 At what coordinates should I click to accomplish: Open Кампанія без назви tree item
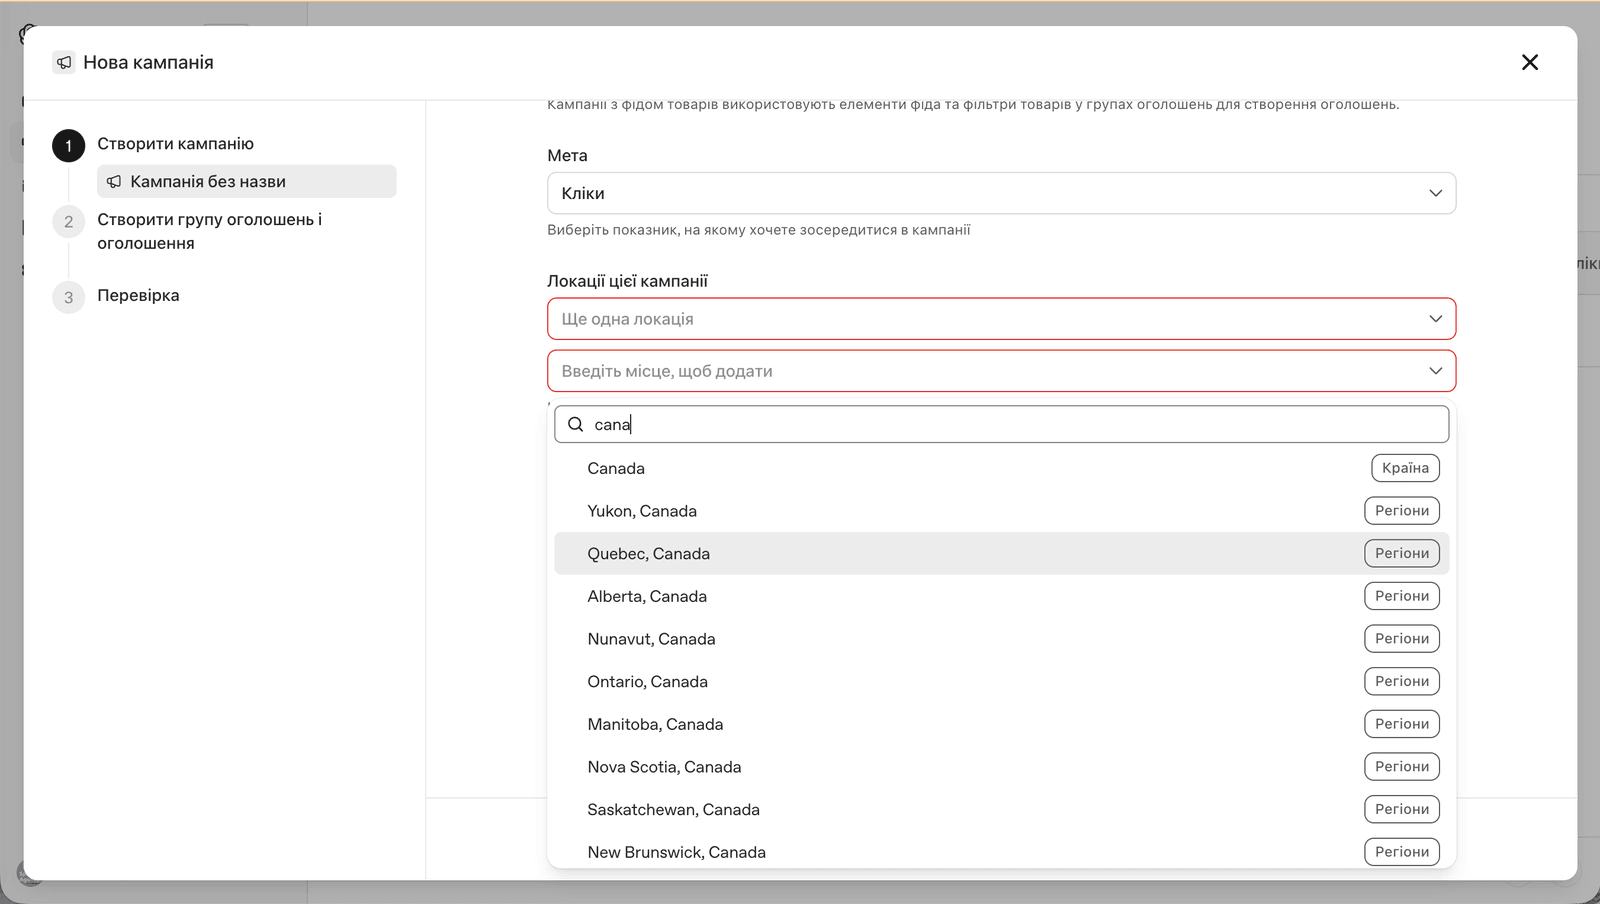coord(246,181)
